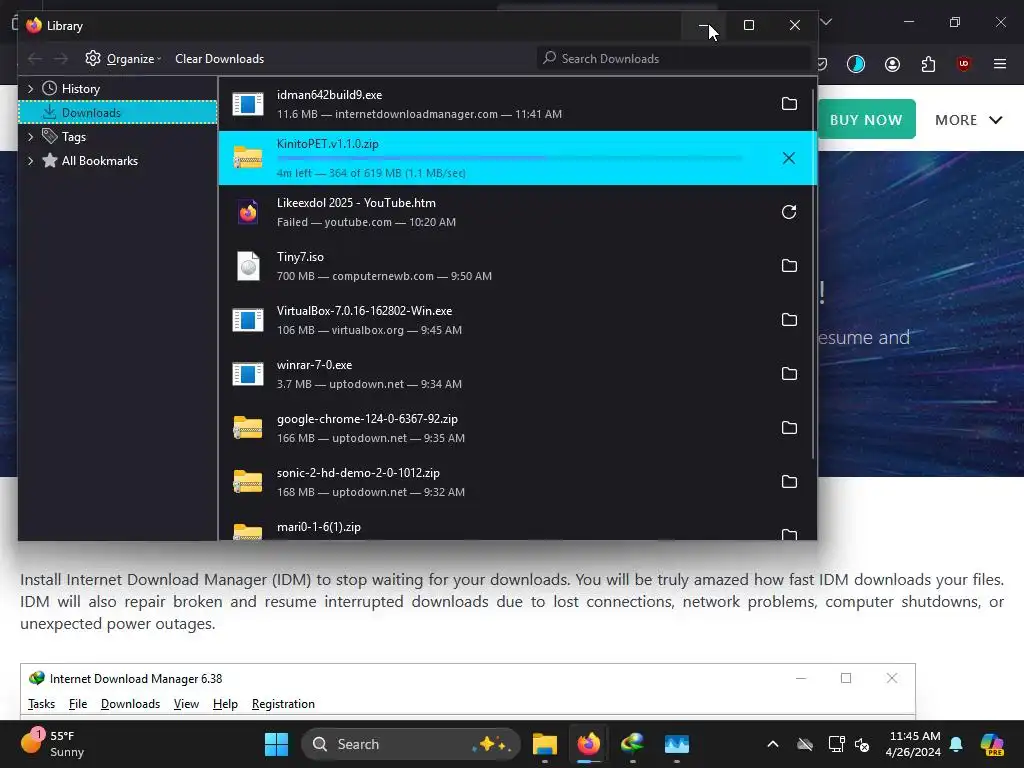This screenshot has width=1024, height=768.
Task: Show hidden system tray icons
Action: tap(773, 744)
